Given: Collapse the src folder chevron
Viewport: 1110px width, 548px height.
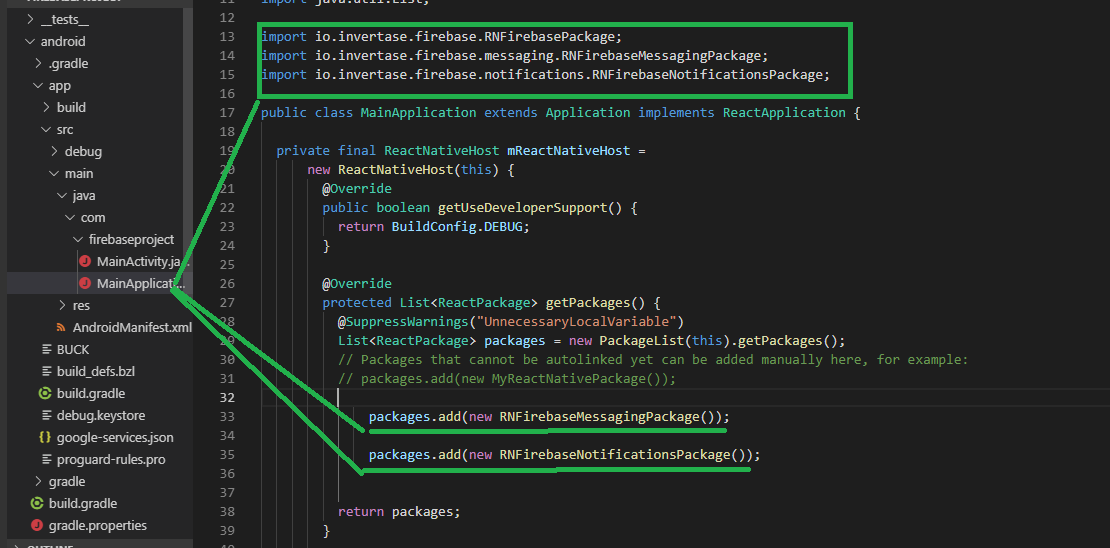Looking at the screenshot, I should point(47,130).
